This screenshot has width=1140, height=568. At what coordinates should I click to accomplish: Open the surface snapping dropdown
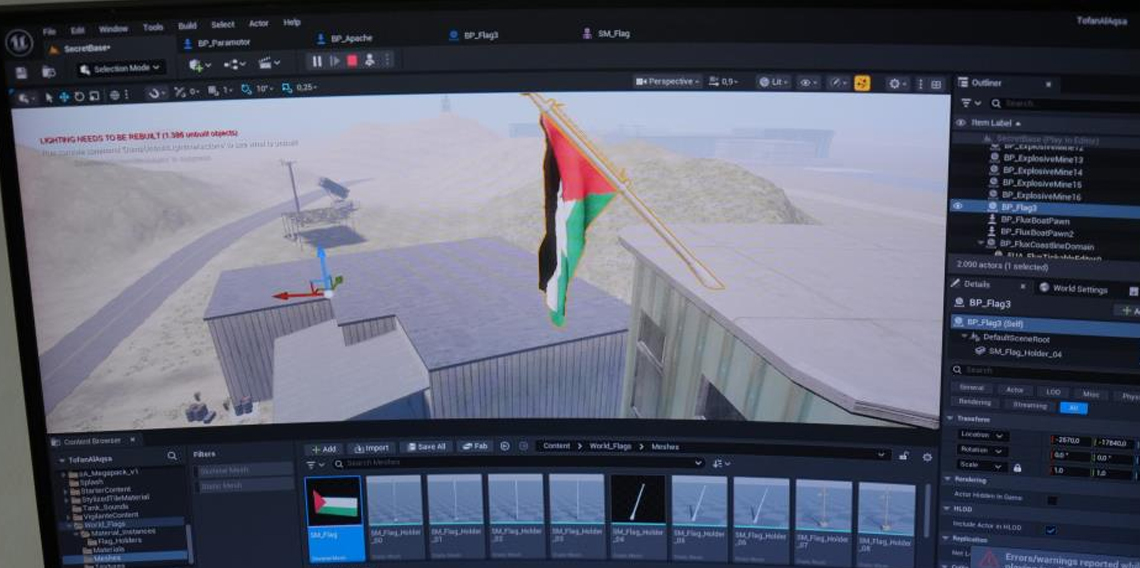coord(156,93)
